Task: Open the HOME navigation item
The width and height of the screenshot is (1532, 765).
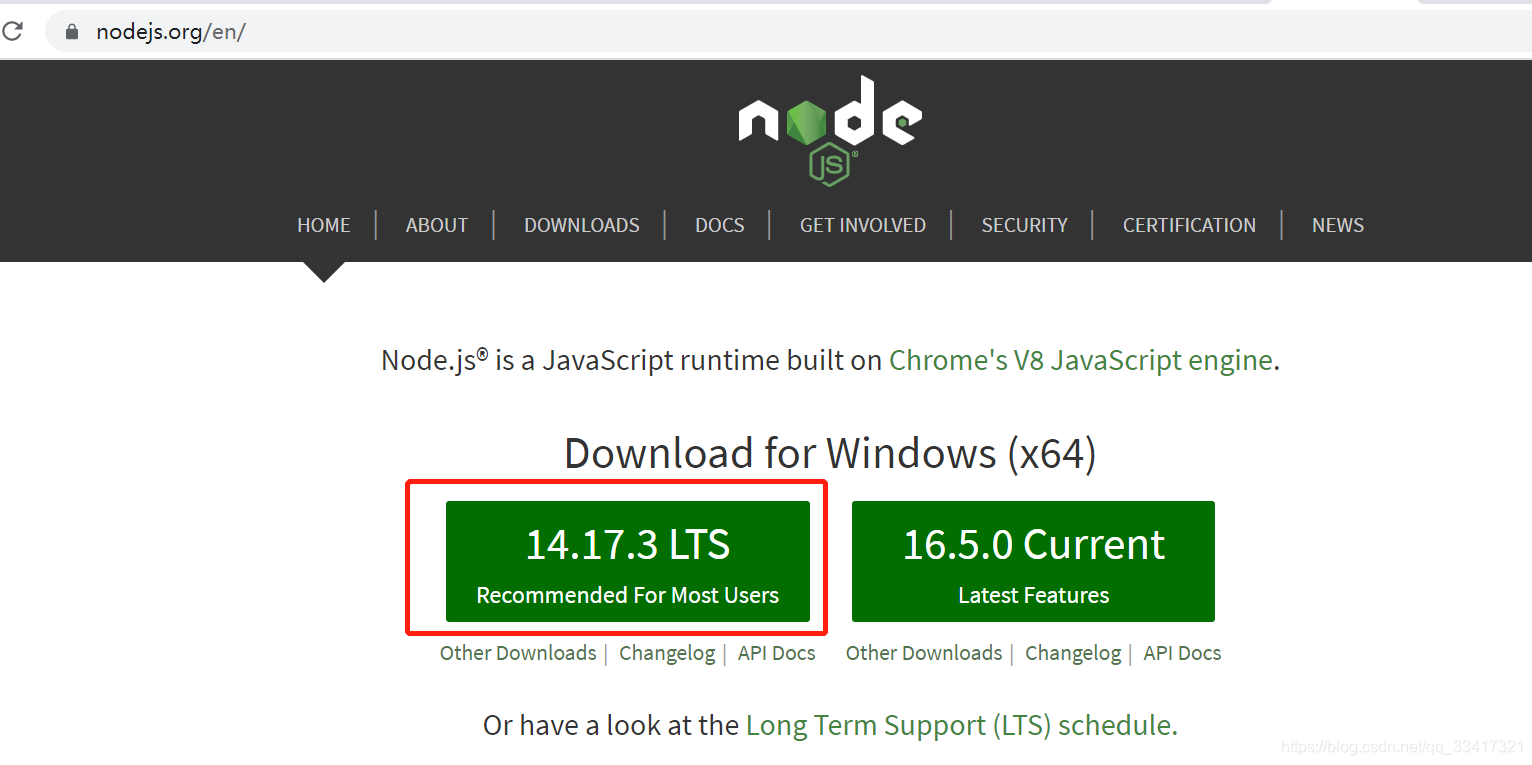Action: coord(324,225)
